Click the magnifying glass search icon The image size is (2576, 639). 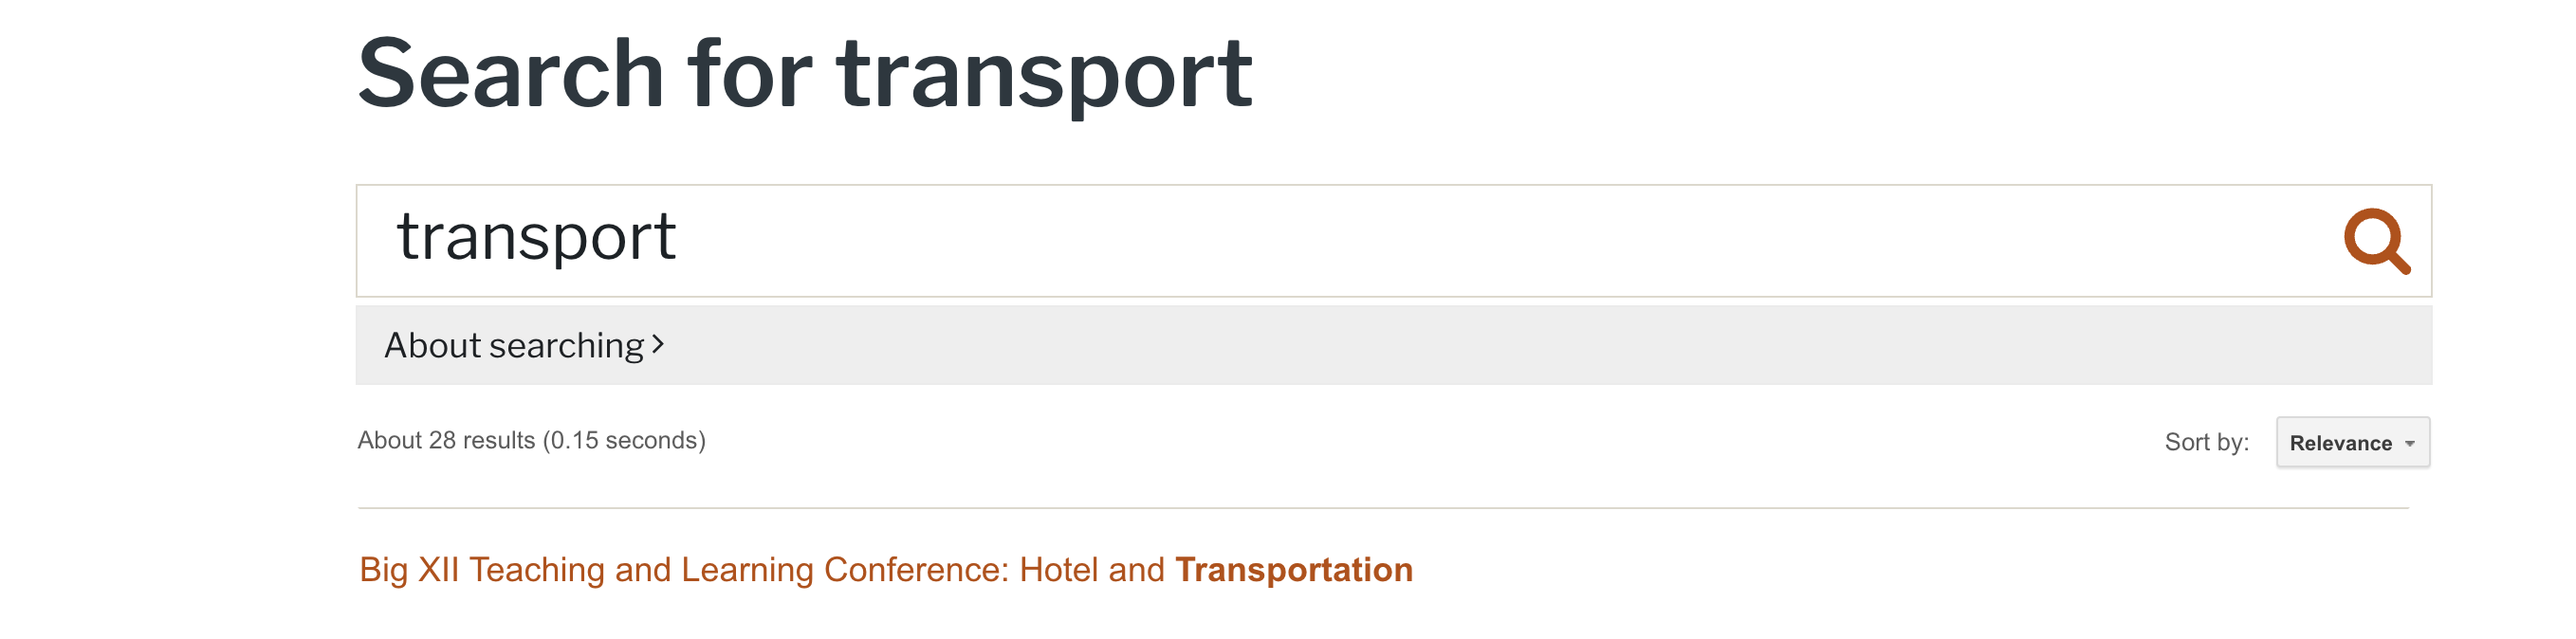coord(2376,241)
